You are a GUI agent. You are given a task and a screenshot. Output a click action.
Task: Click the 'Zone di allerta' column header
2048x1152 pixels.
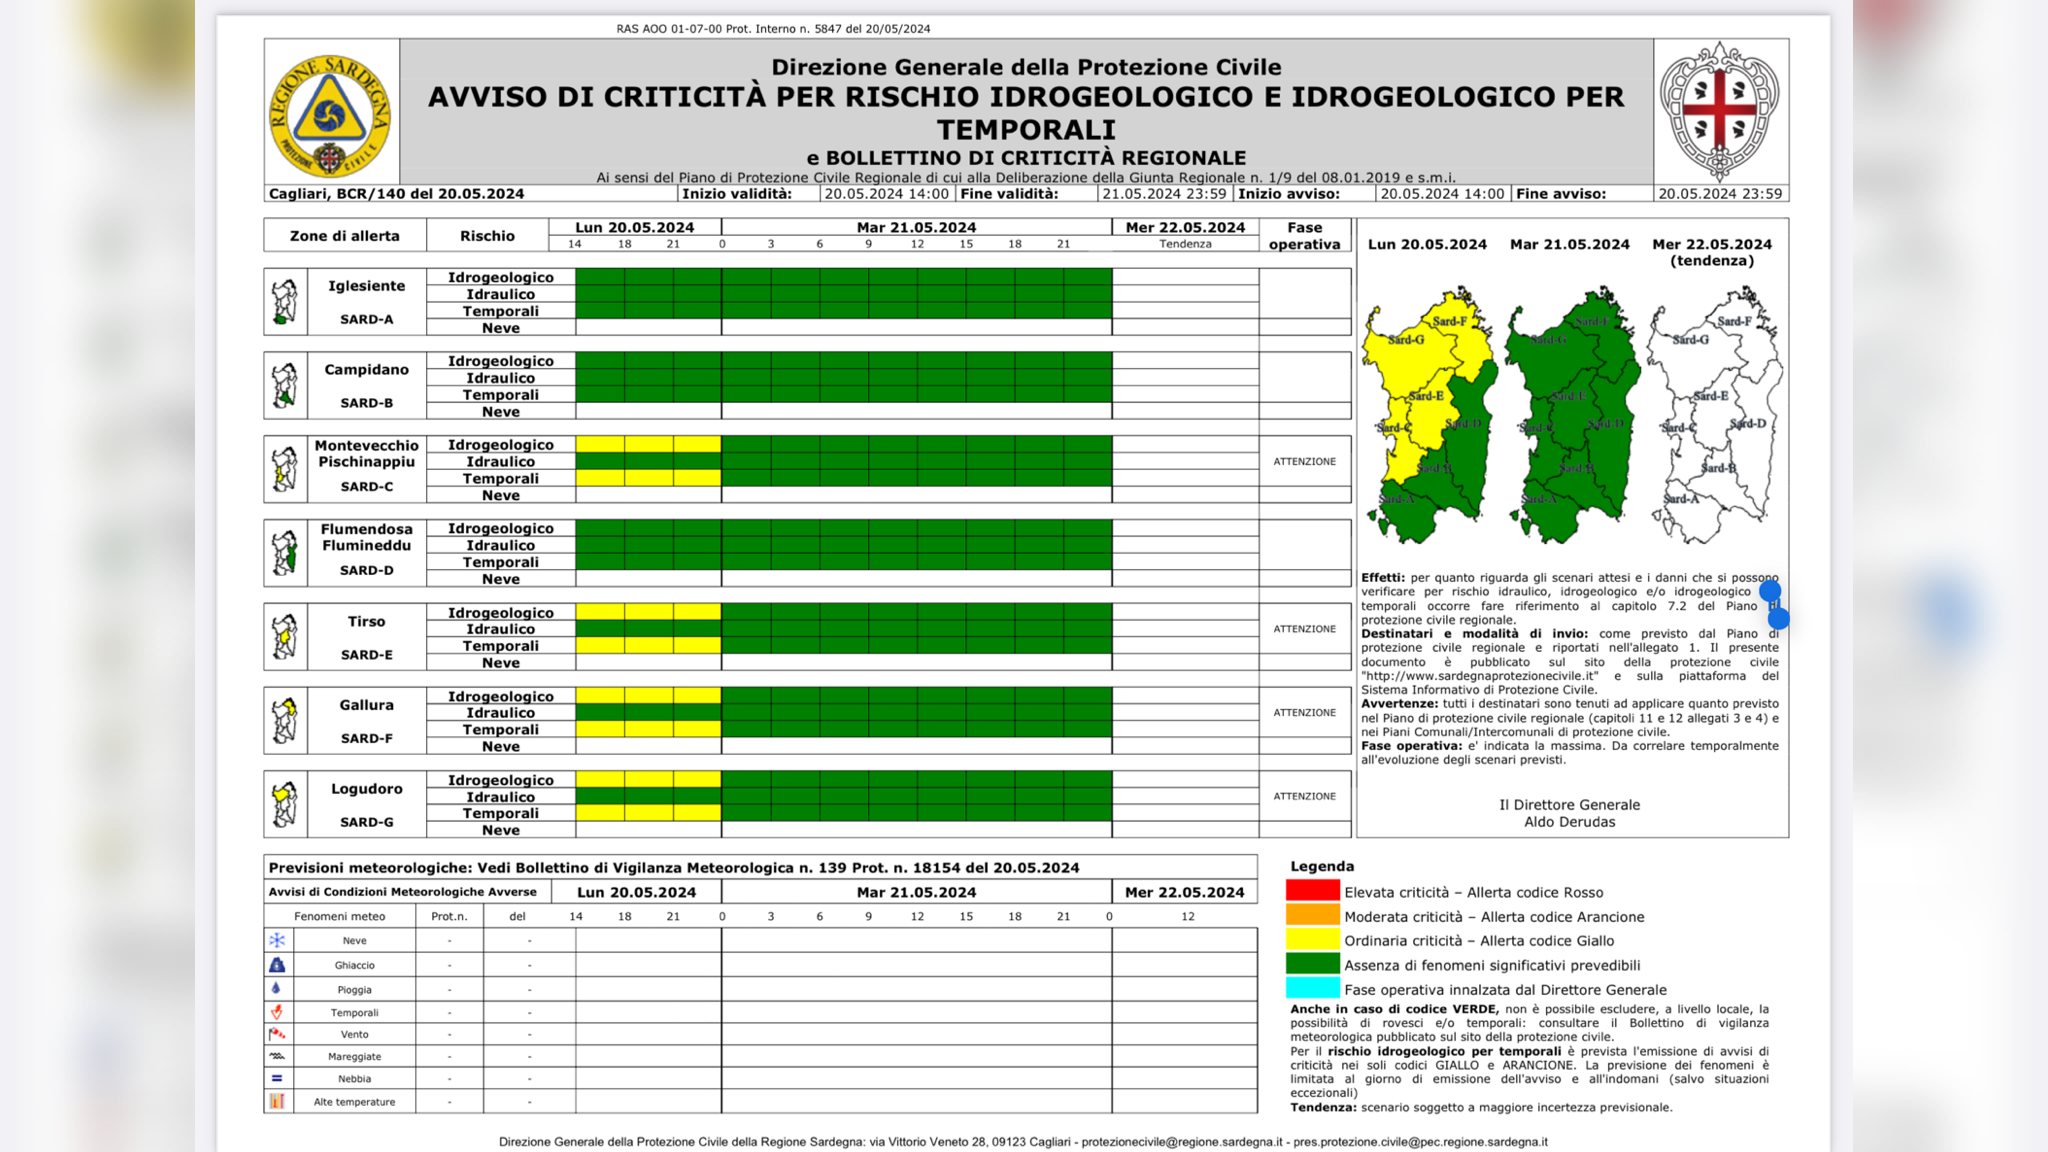[x=345, y=236]
